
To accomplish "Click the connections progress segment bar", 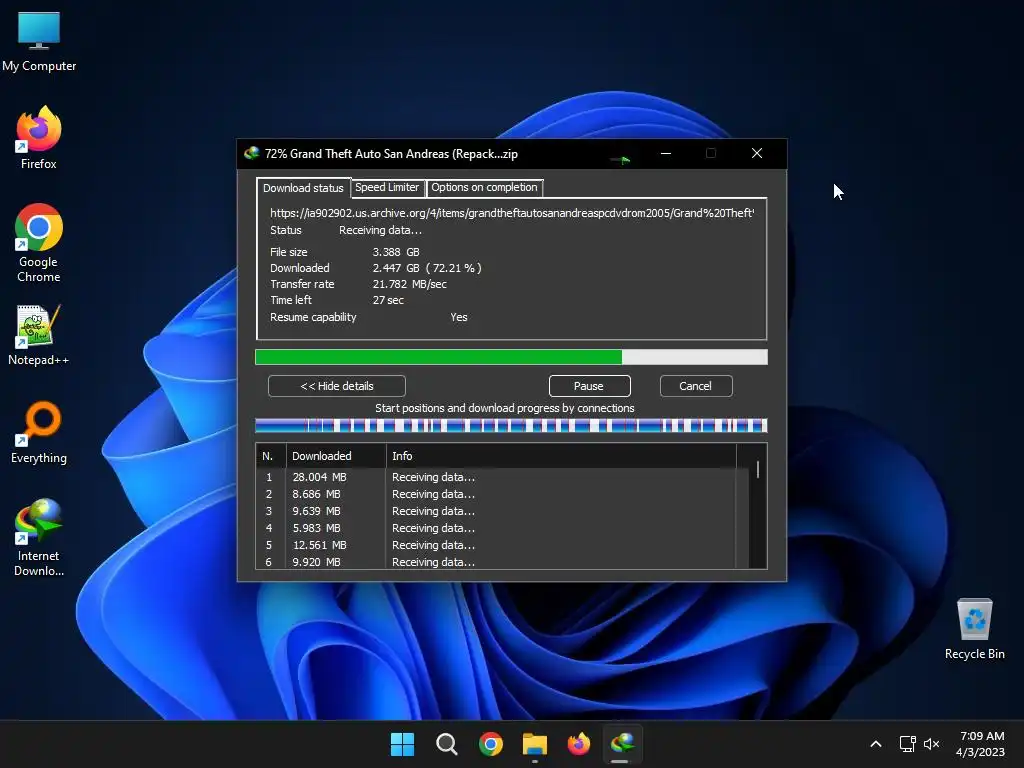I will coord(511,426).
